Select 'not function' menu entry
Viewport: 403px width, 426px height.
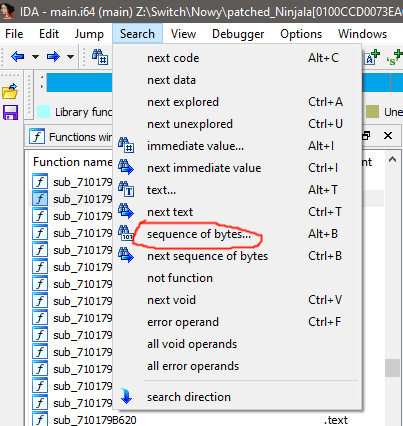[237, 278]
